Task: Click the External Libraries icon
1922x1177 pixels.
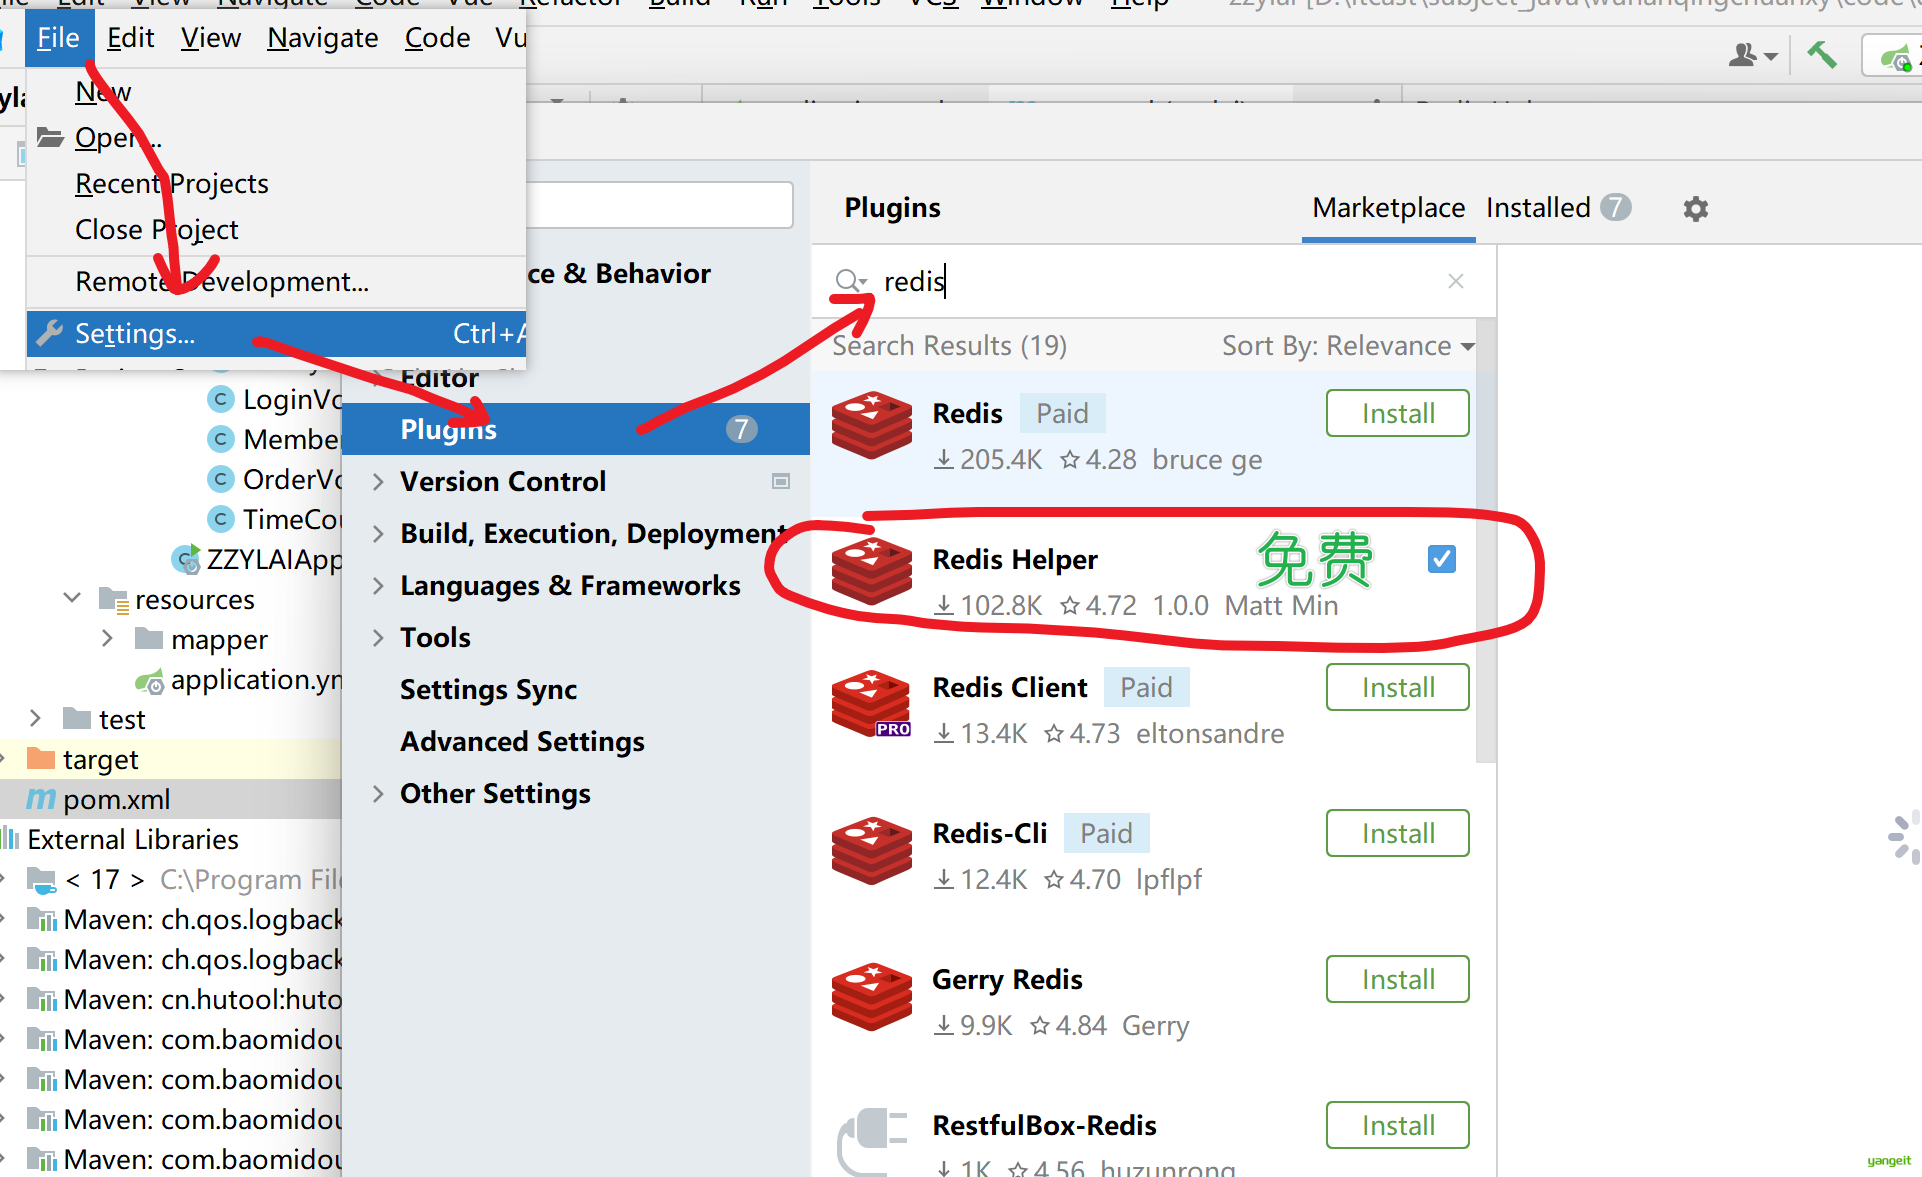Action: tap(10, 838)
